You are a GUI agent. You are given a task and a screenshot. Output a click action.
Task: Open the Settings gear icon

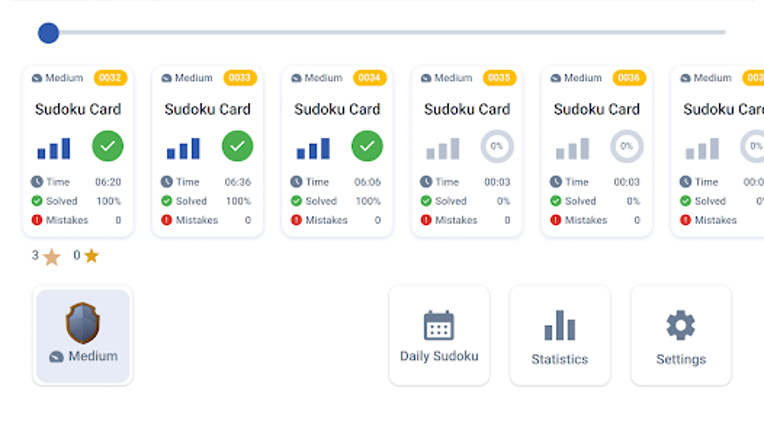pyautogui.click(x=681, y=325)
